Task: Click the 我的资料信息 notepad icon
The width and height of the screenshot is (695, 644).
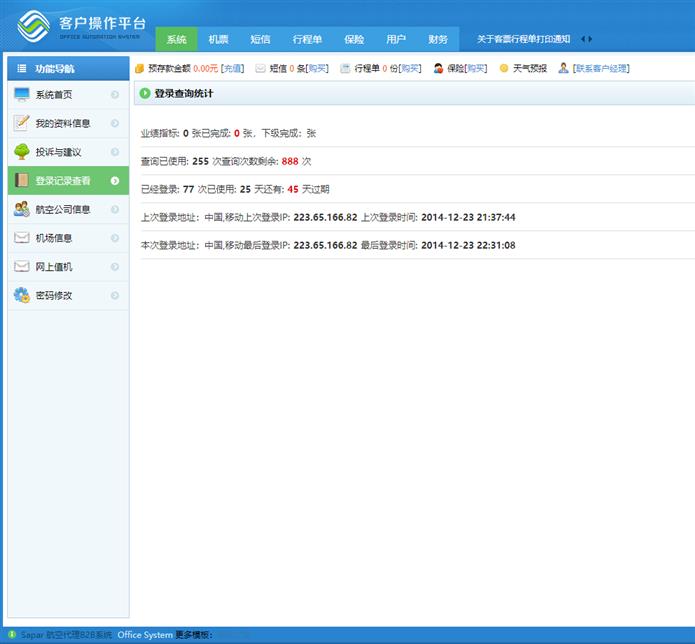Action: [21, 123]
